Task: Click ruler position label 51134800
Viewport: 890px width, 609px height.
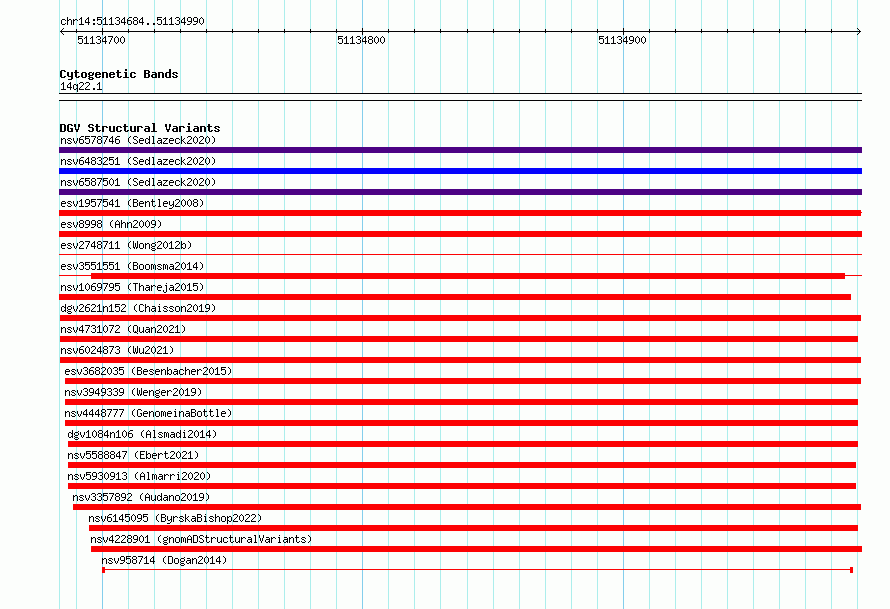Action: point(361,40)
